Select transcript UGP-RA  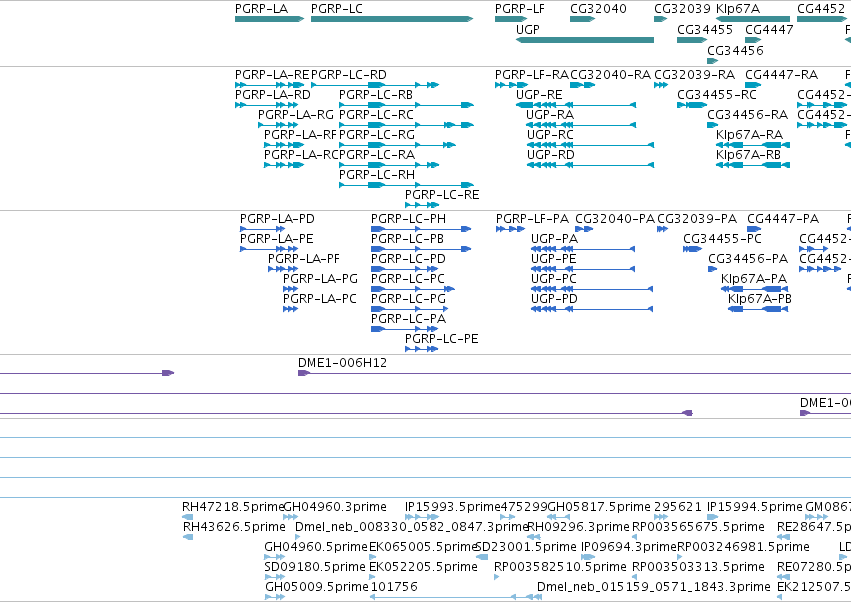[x=581, y=125]
